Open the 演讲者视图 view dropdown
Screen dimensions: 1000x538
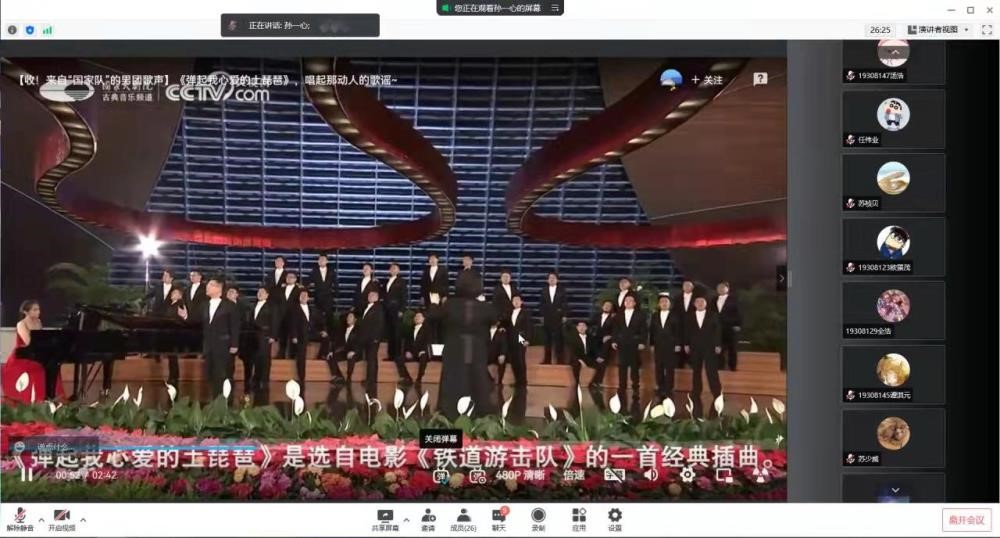click(939, 30)
